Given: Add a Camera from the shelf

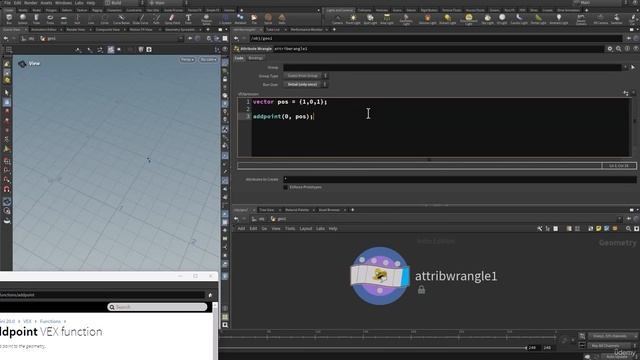Looking at the screenshot, I should (x=338, y=19).
